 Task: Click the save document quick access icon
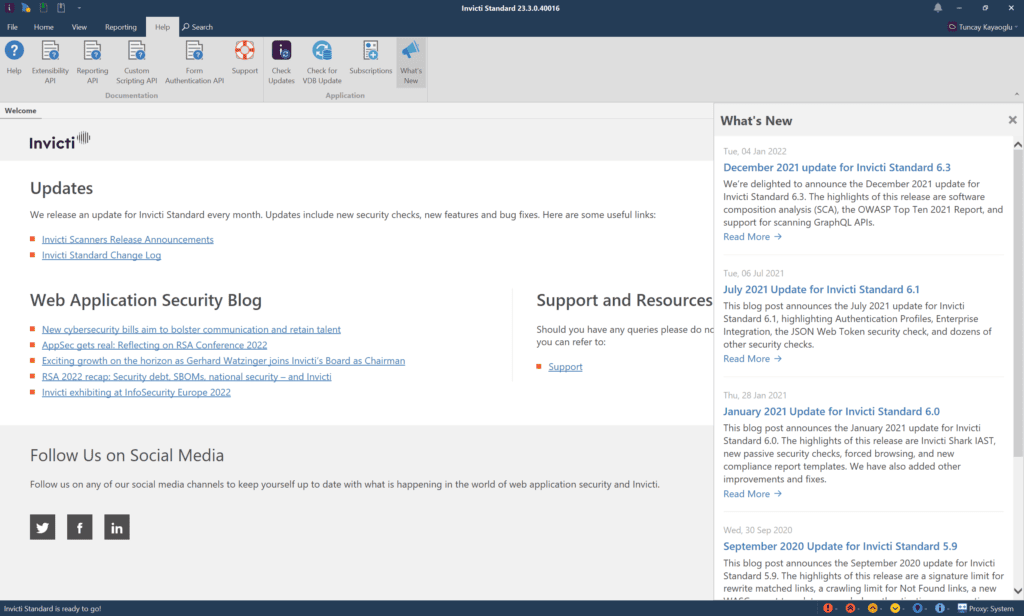click(x=61, y=8)
